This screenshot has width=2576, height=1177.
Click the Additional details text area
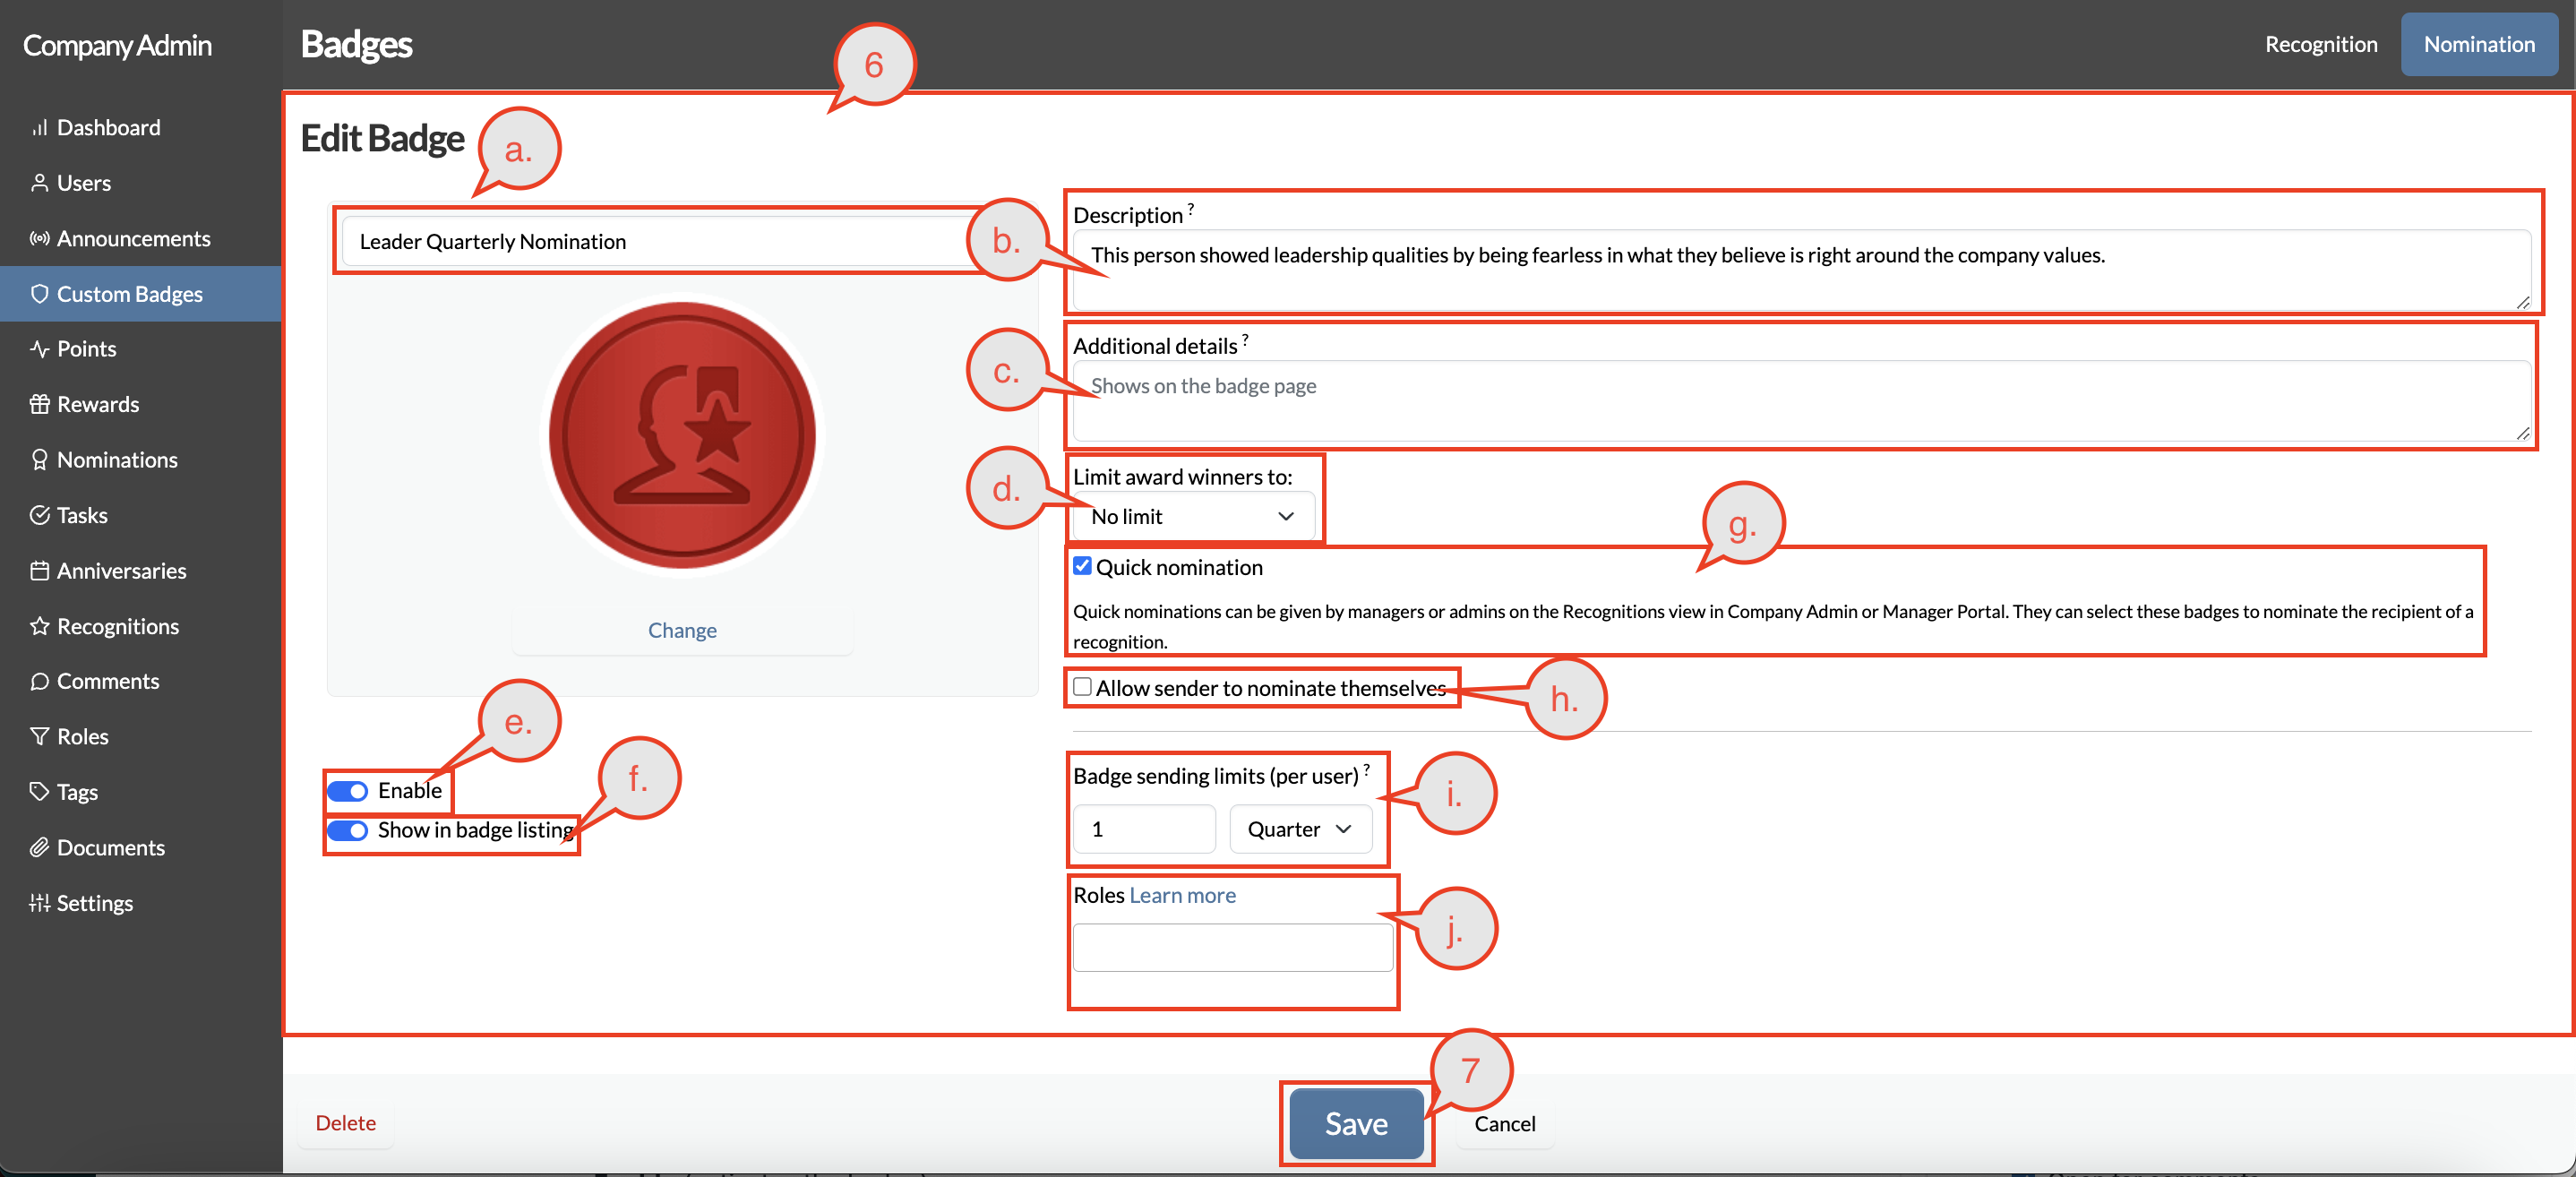coord(1801,401)
